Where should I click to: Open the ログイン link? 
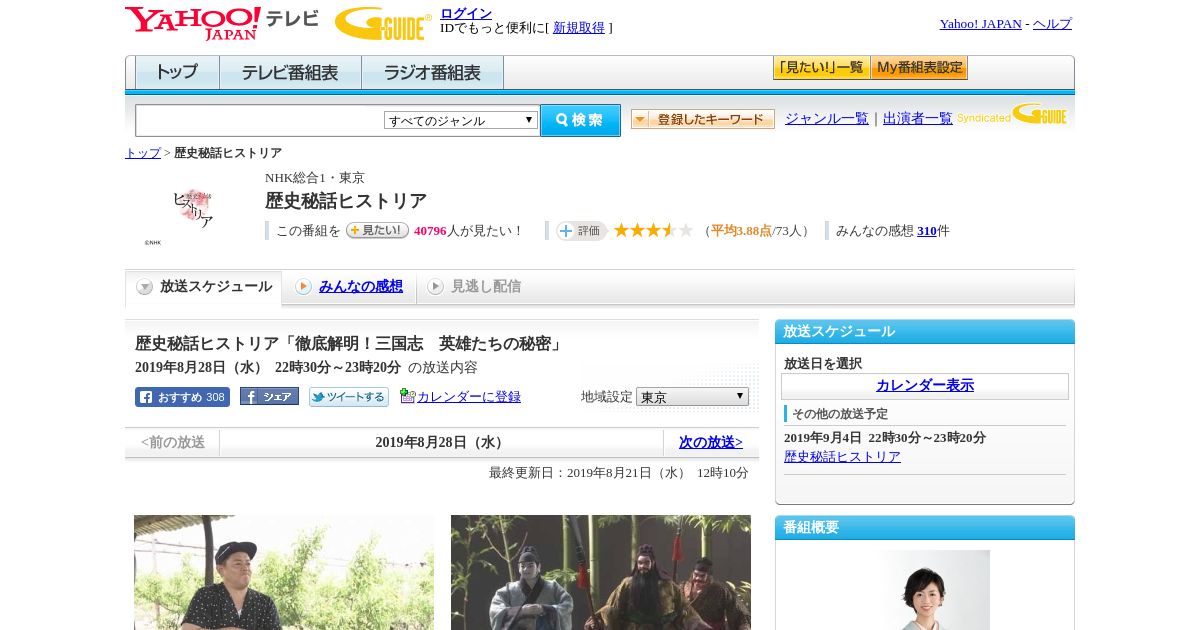[x=466, y=13]
